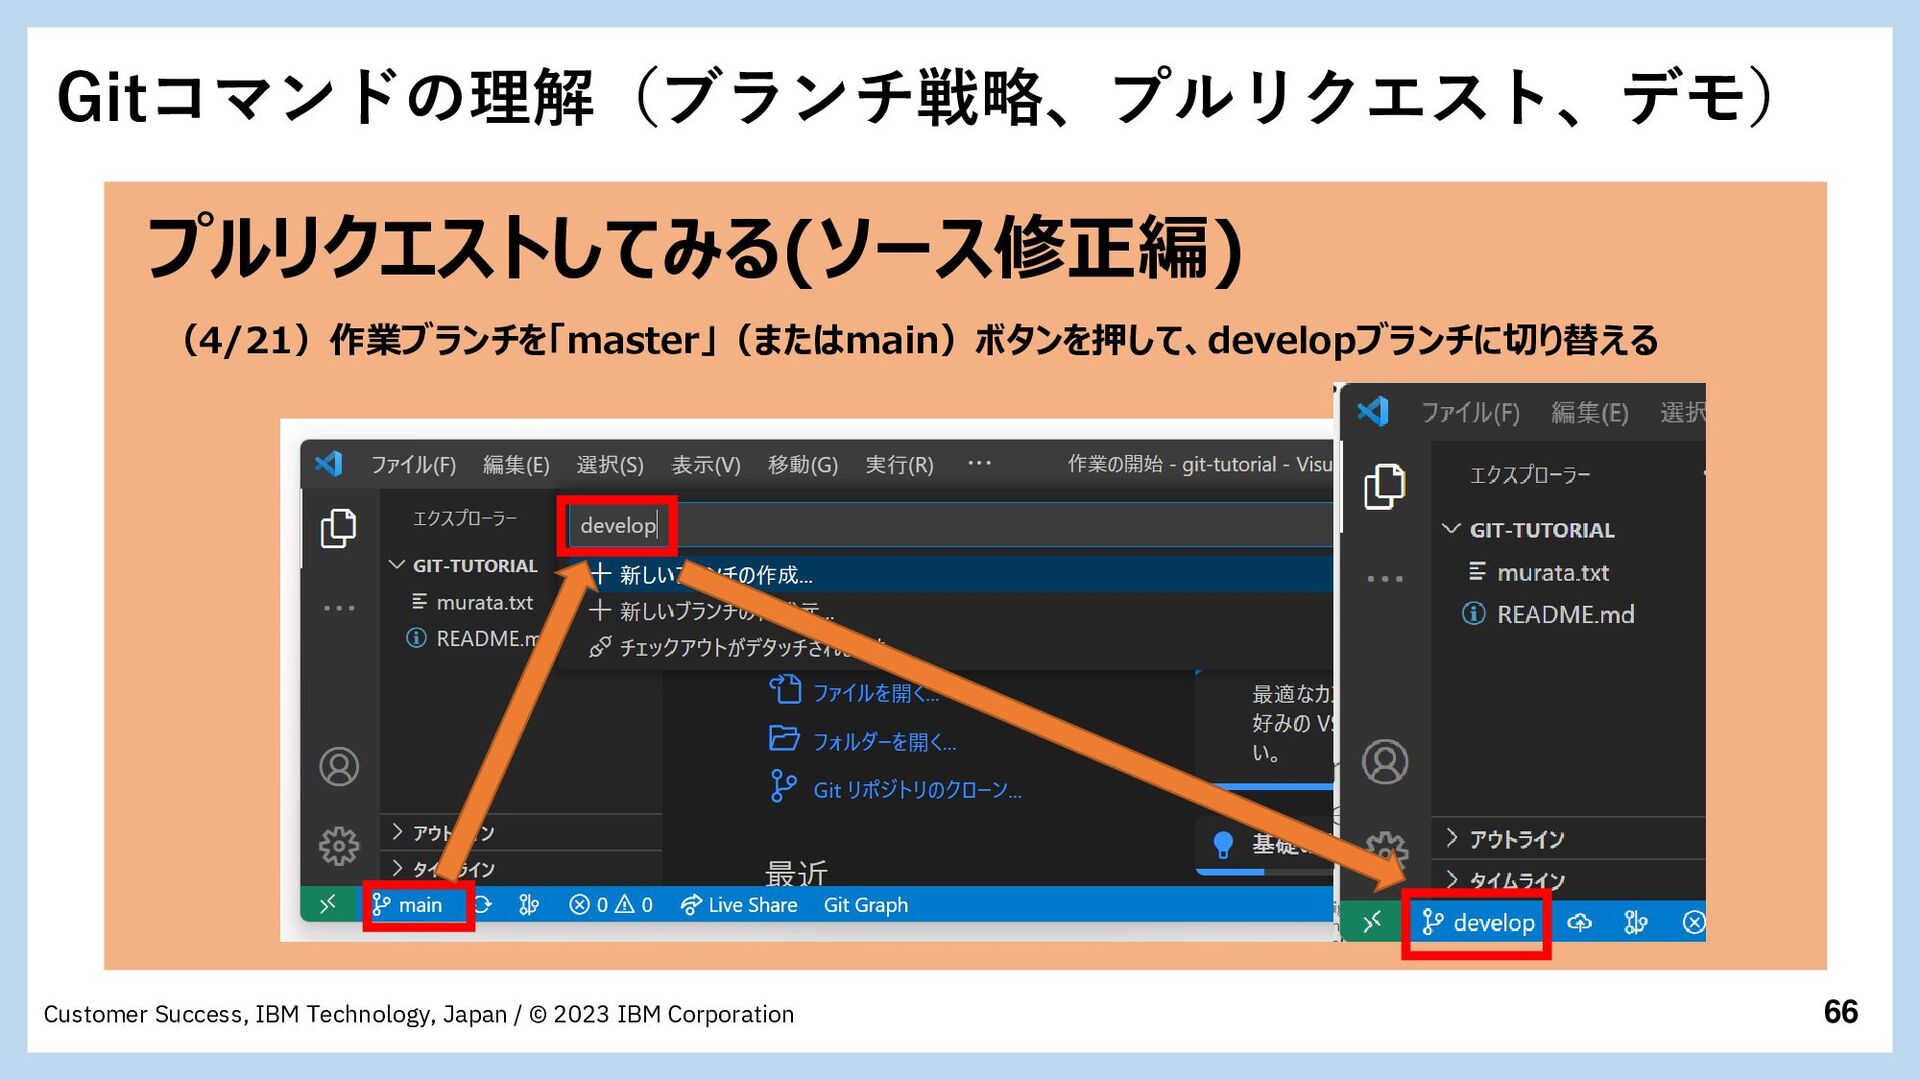Click the git graph branch icon in right status bar
1920x1080 pixels.
[x=1636, y=922]
